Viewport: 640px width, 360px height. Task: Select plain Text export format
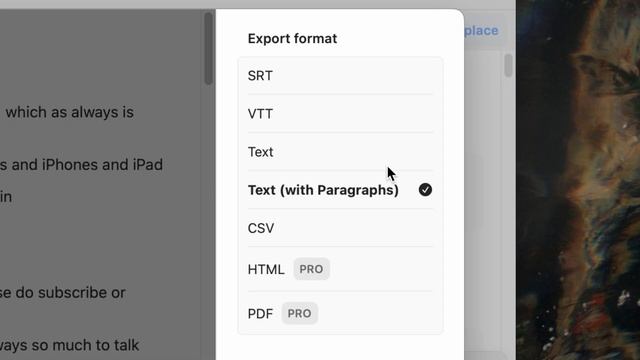(x=340, y=152)
